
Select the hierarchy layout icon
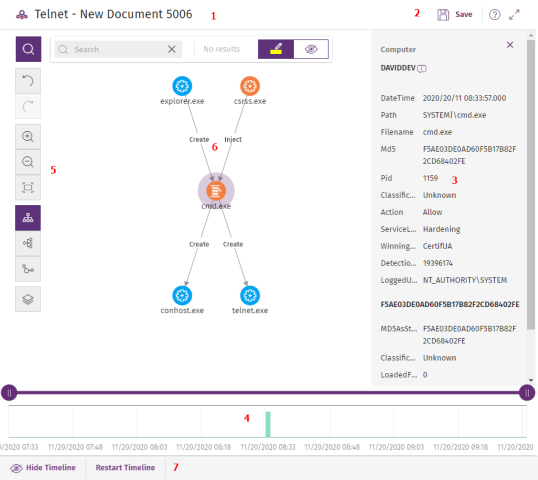click(28, 218)
